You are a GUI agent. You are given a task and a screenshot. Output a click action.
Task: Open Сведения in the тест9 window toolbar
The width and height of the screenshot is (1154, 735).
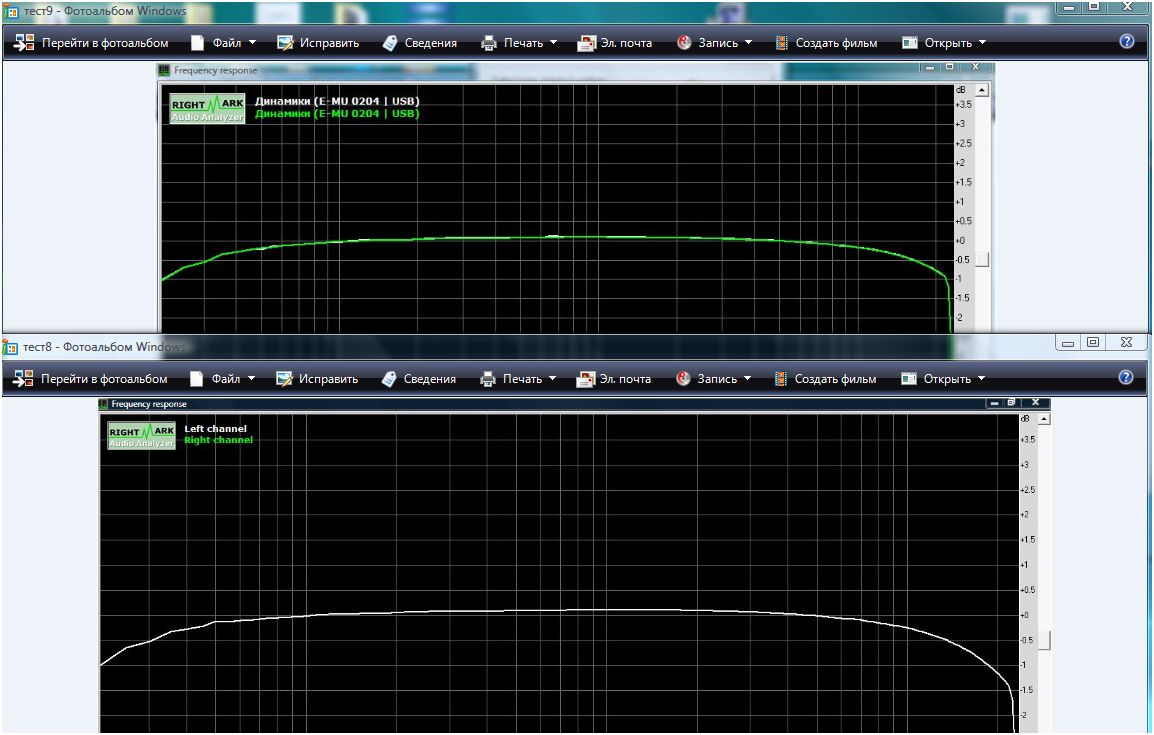tap(419, 43)
